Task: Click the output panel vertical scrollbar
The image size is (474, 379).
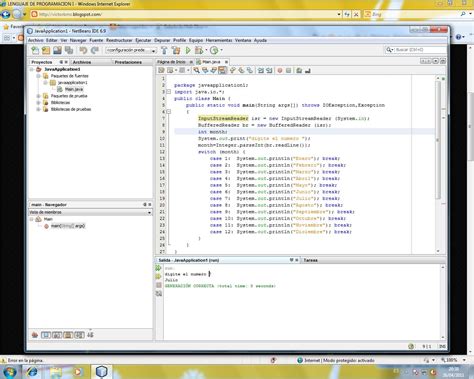Action: click(x=443, y=302)
